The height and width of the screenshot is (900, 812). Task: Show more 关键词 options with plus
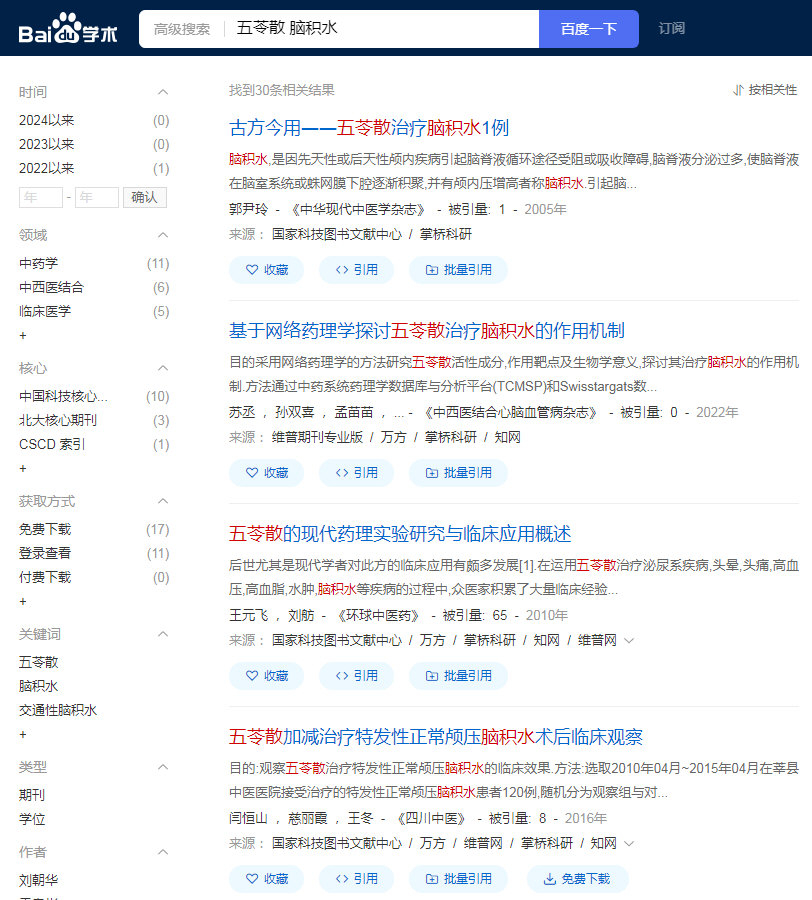[23, 734]
